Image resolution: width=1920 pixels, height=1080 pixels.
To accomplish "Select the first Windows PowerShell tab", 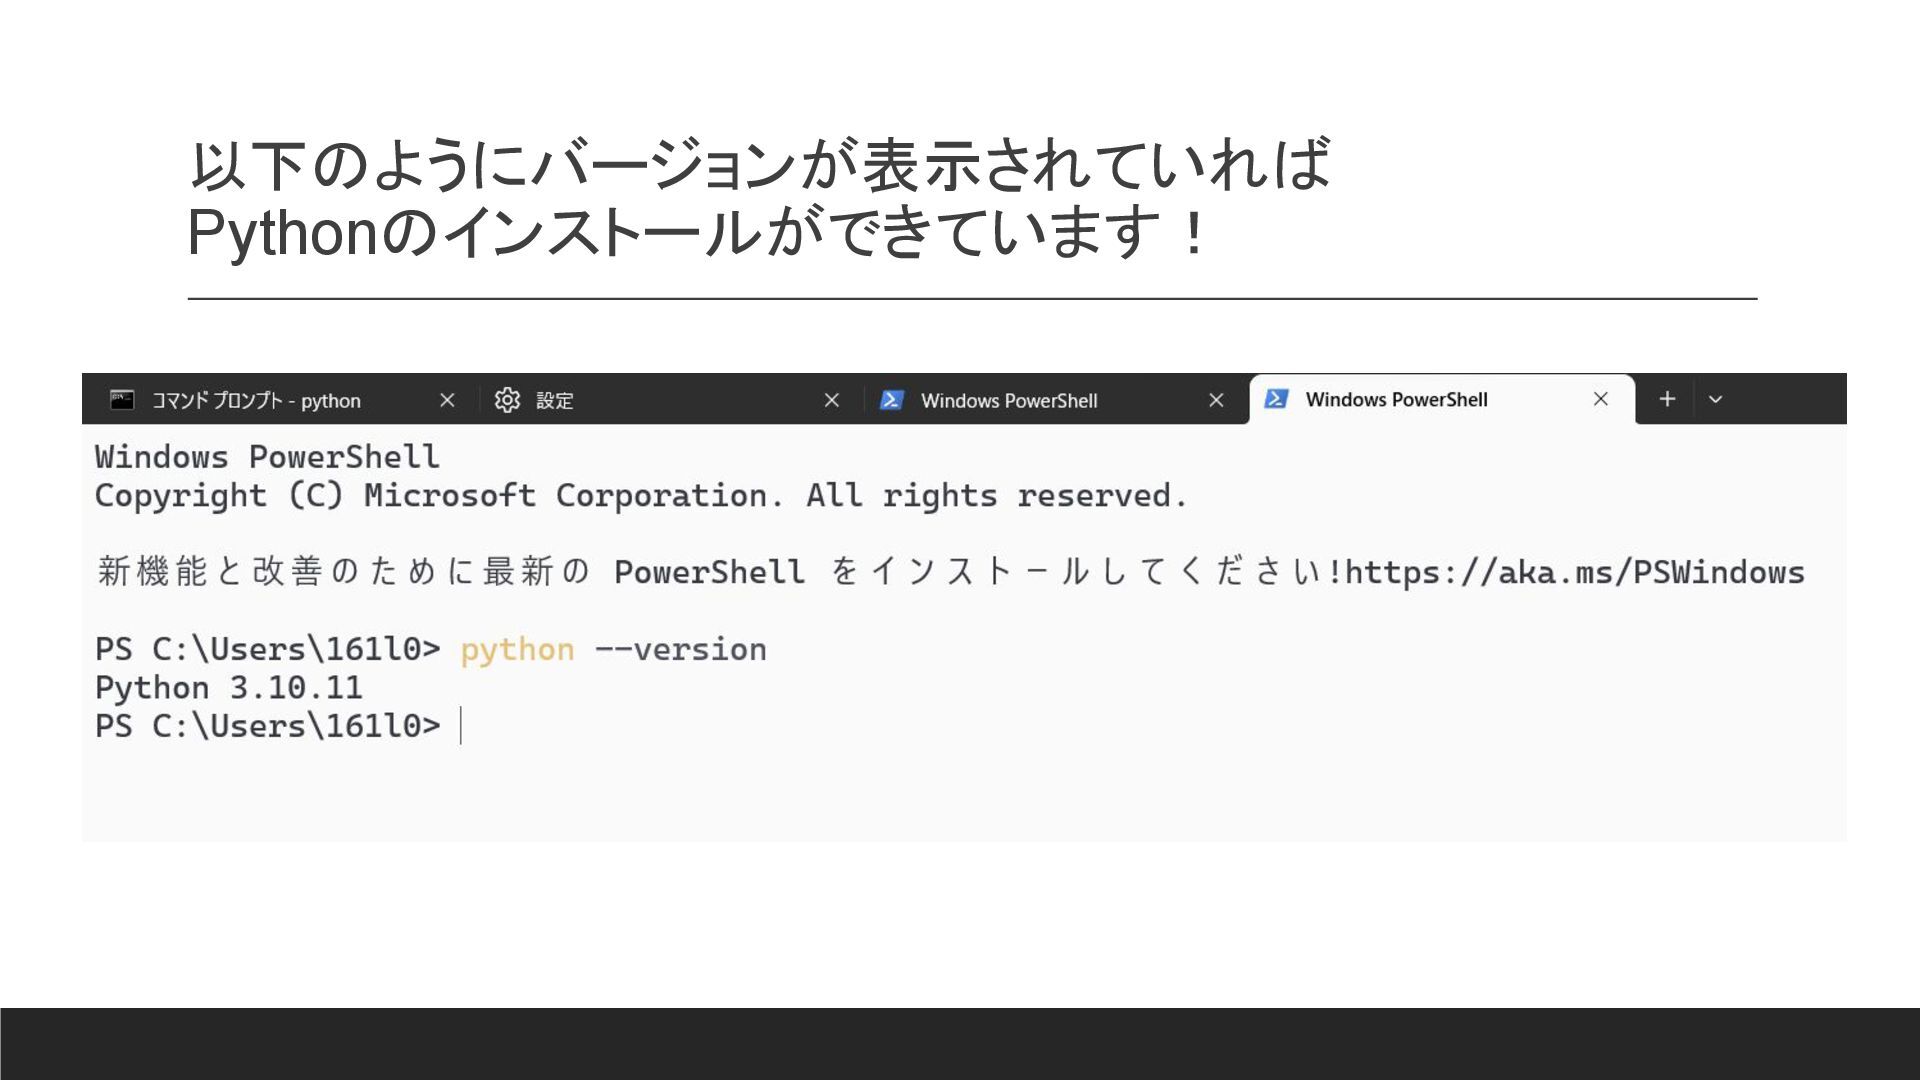I will pyautogui.click(x=1008, y=401).
